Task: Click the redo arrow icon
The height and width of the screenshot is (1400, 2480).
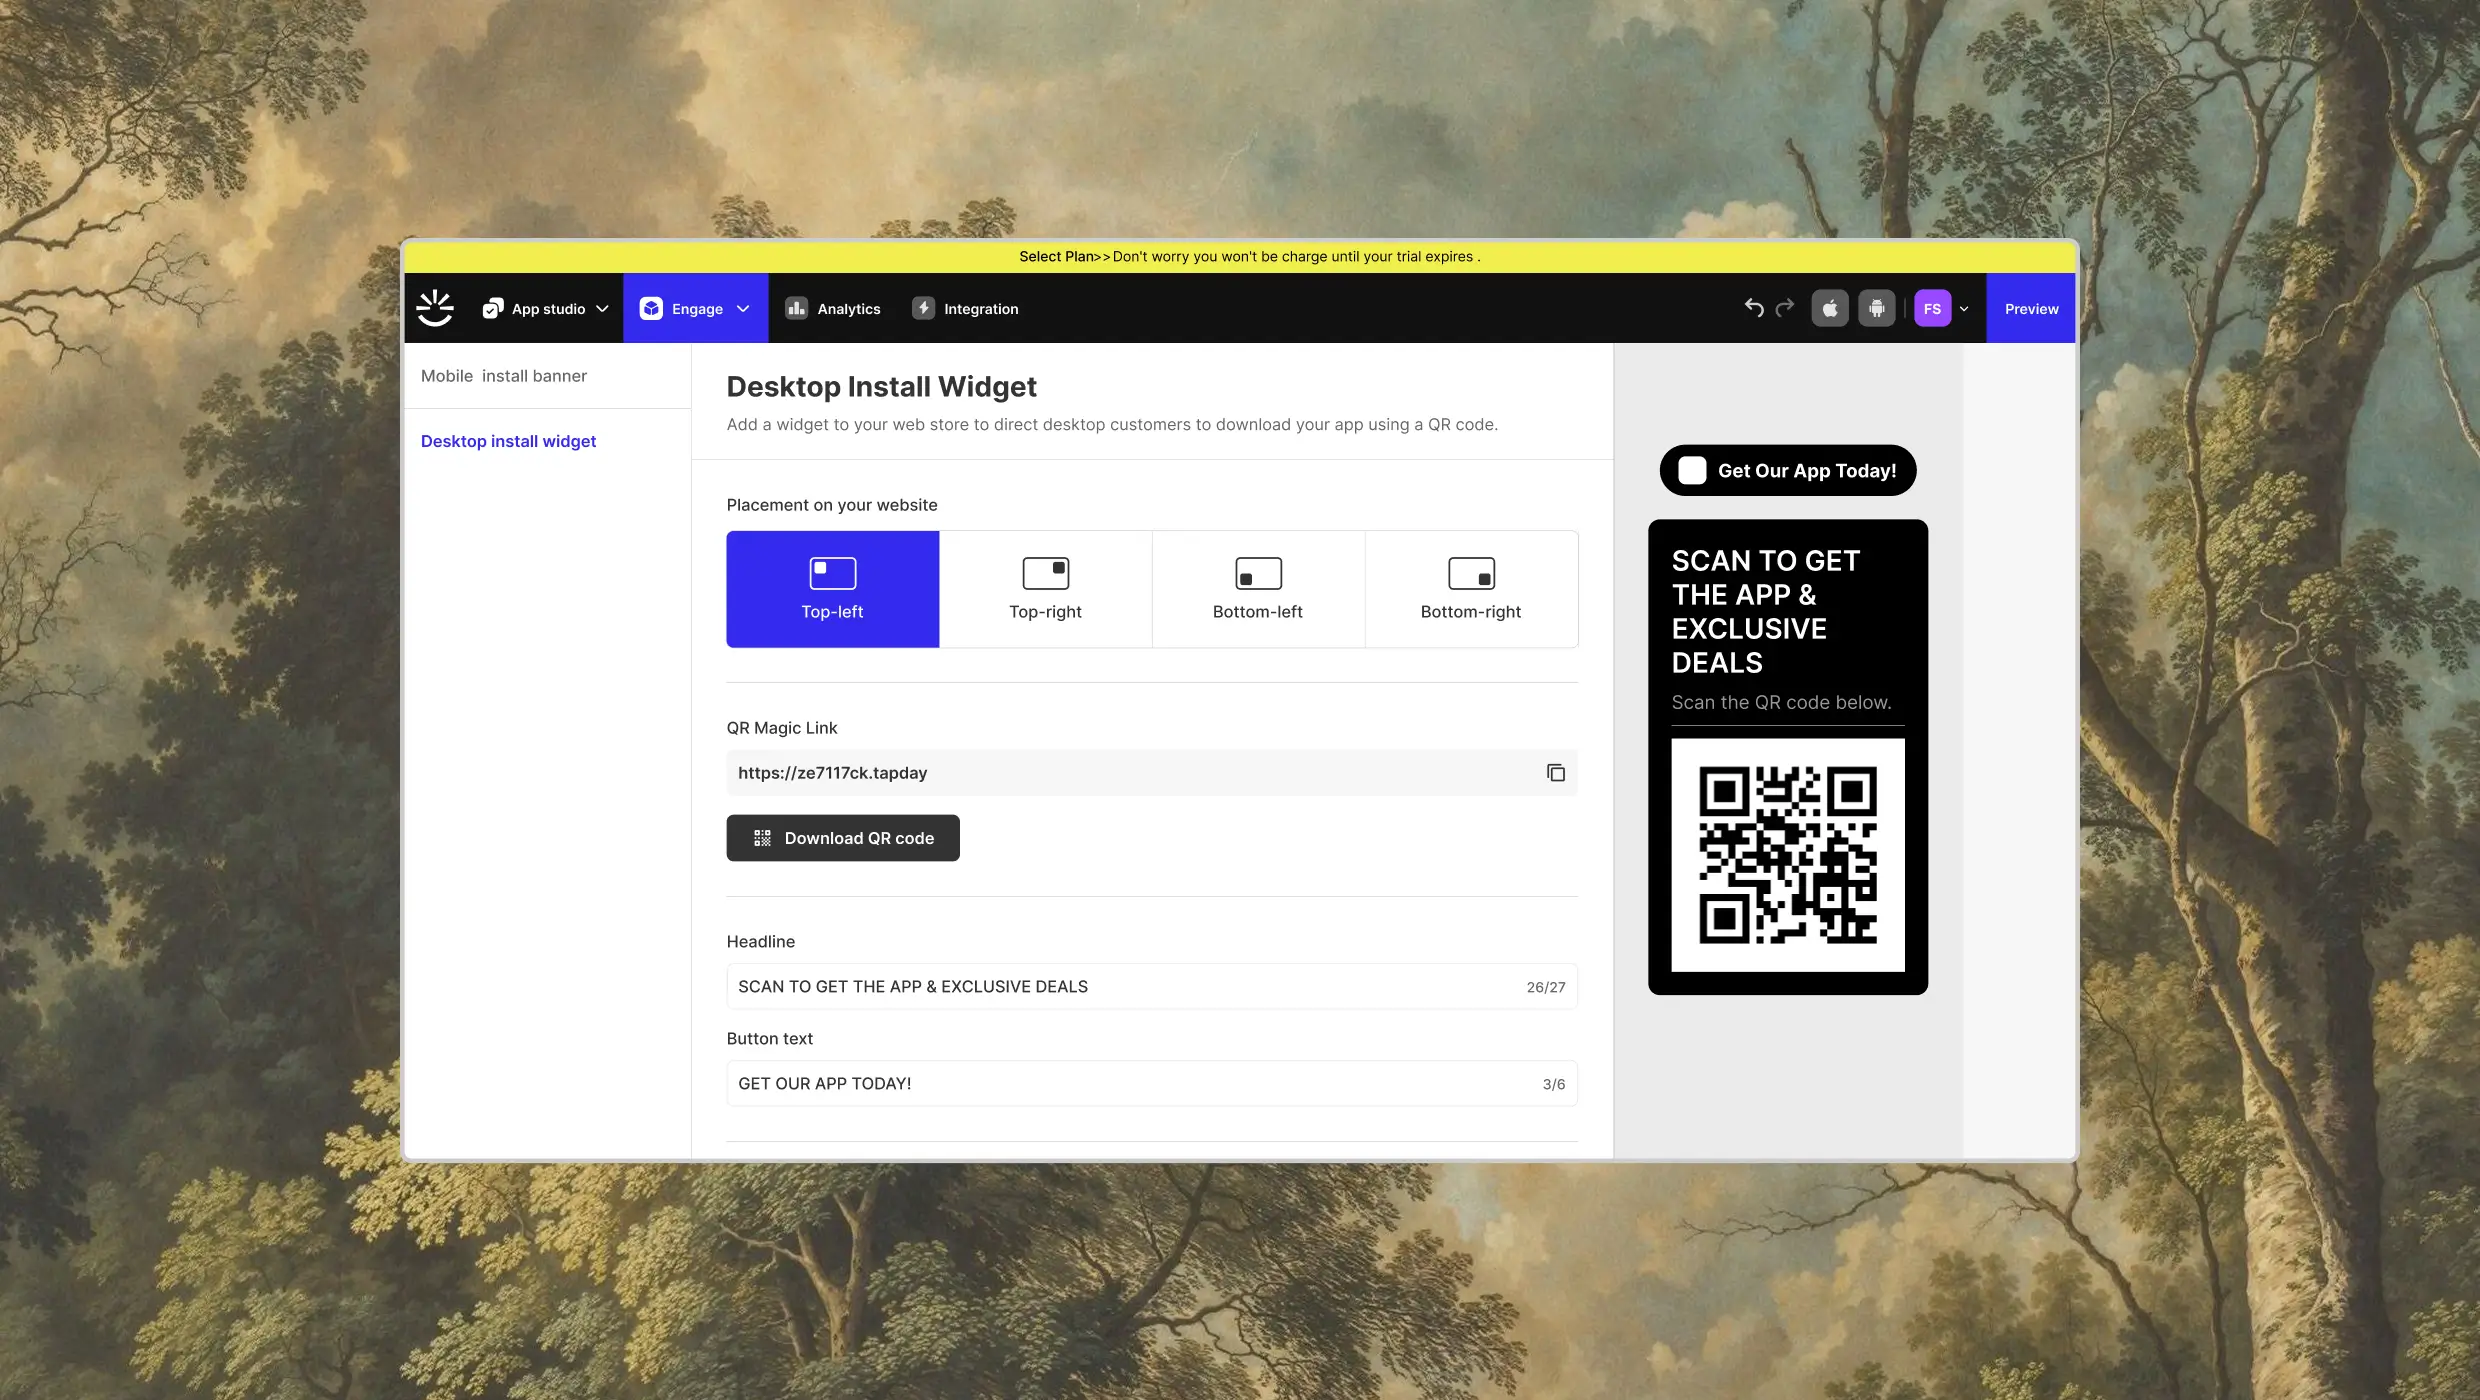Action: 1785,308
